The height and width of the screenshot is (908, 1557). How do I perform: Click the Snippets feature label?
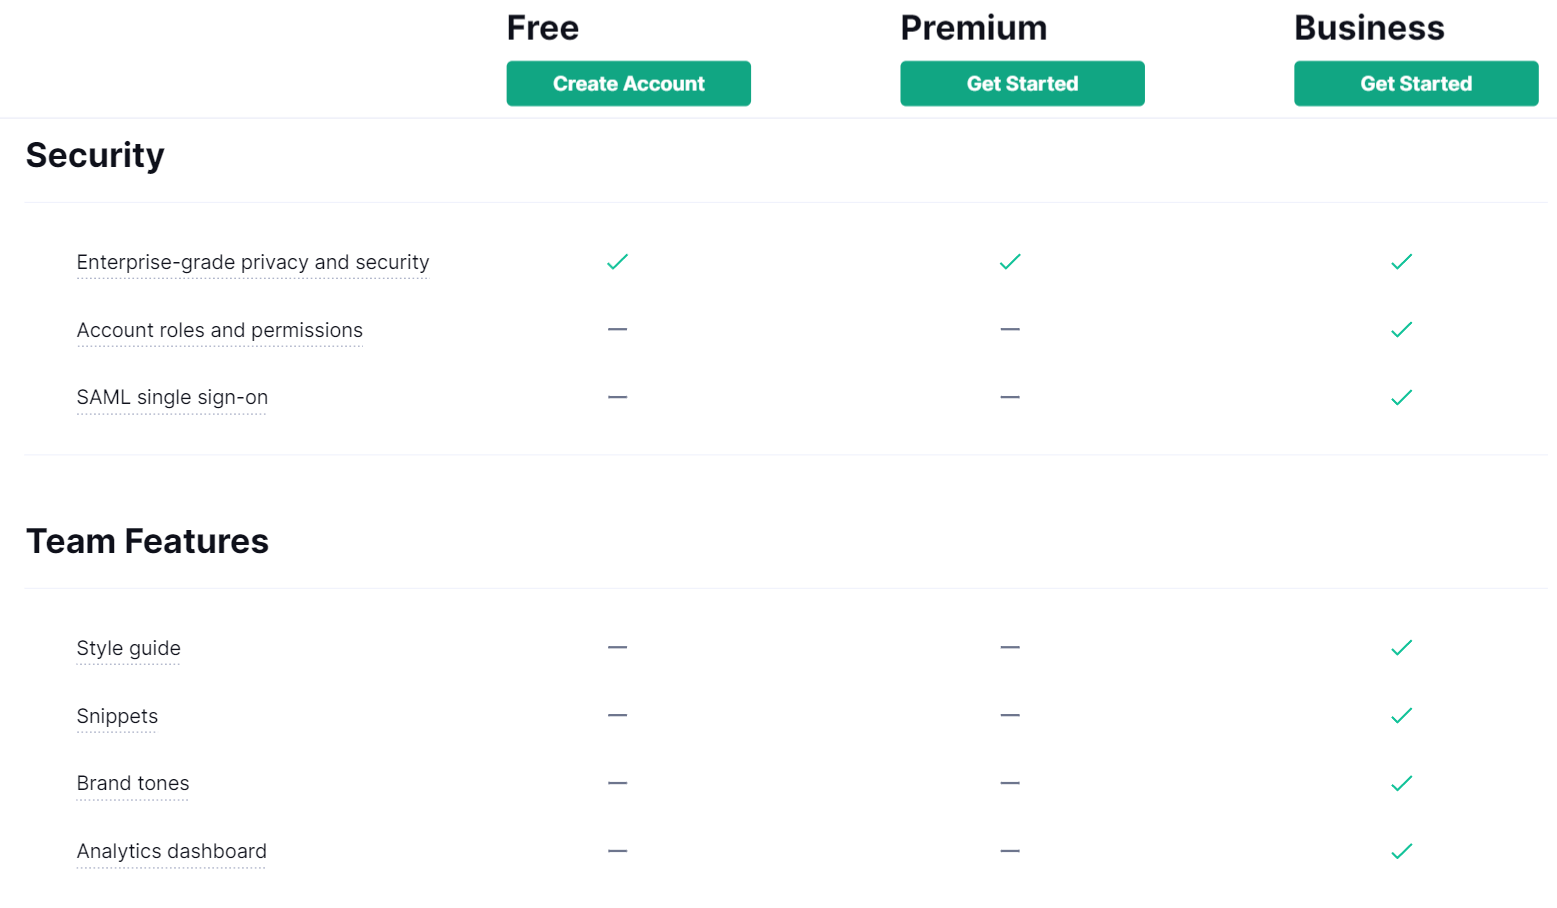pos(117,716)
